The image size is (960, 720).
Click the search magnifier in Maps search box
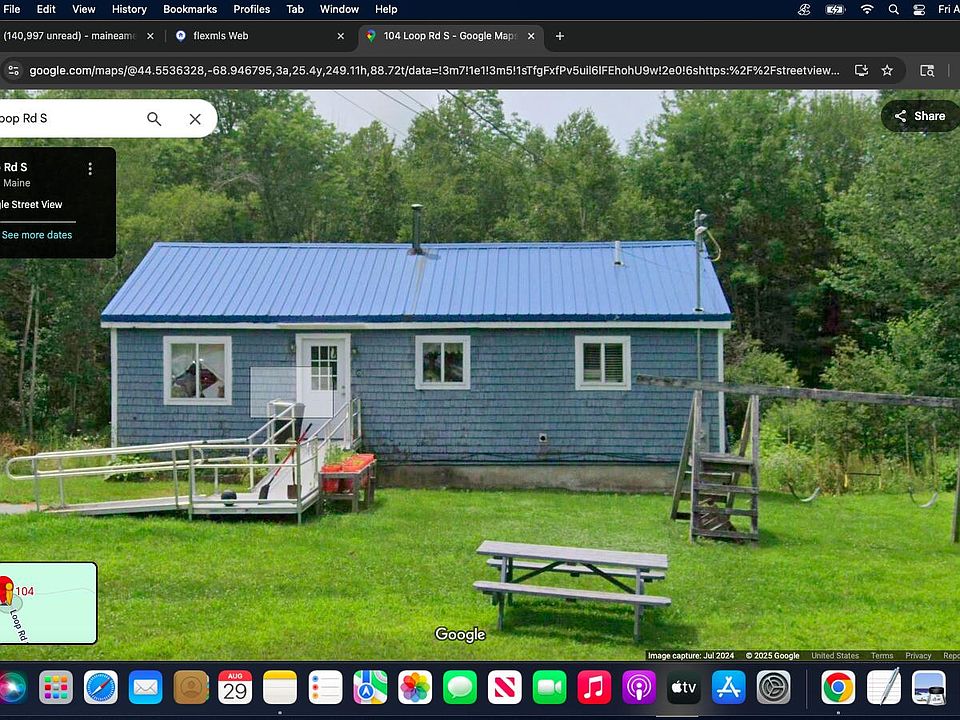154,118
